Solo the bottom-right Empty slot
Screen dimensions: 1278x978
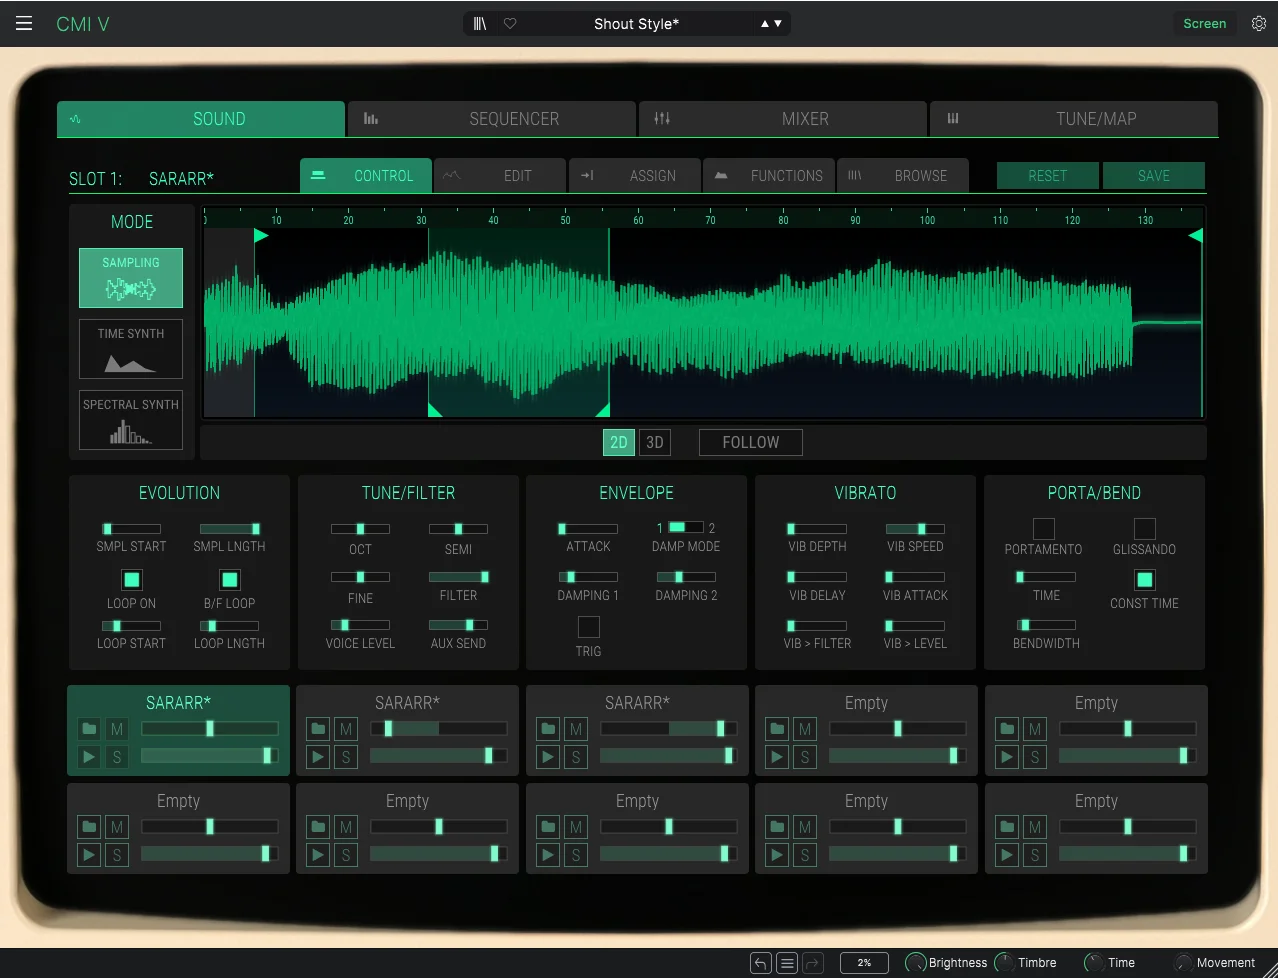[1035, 855]
